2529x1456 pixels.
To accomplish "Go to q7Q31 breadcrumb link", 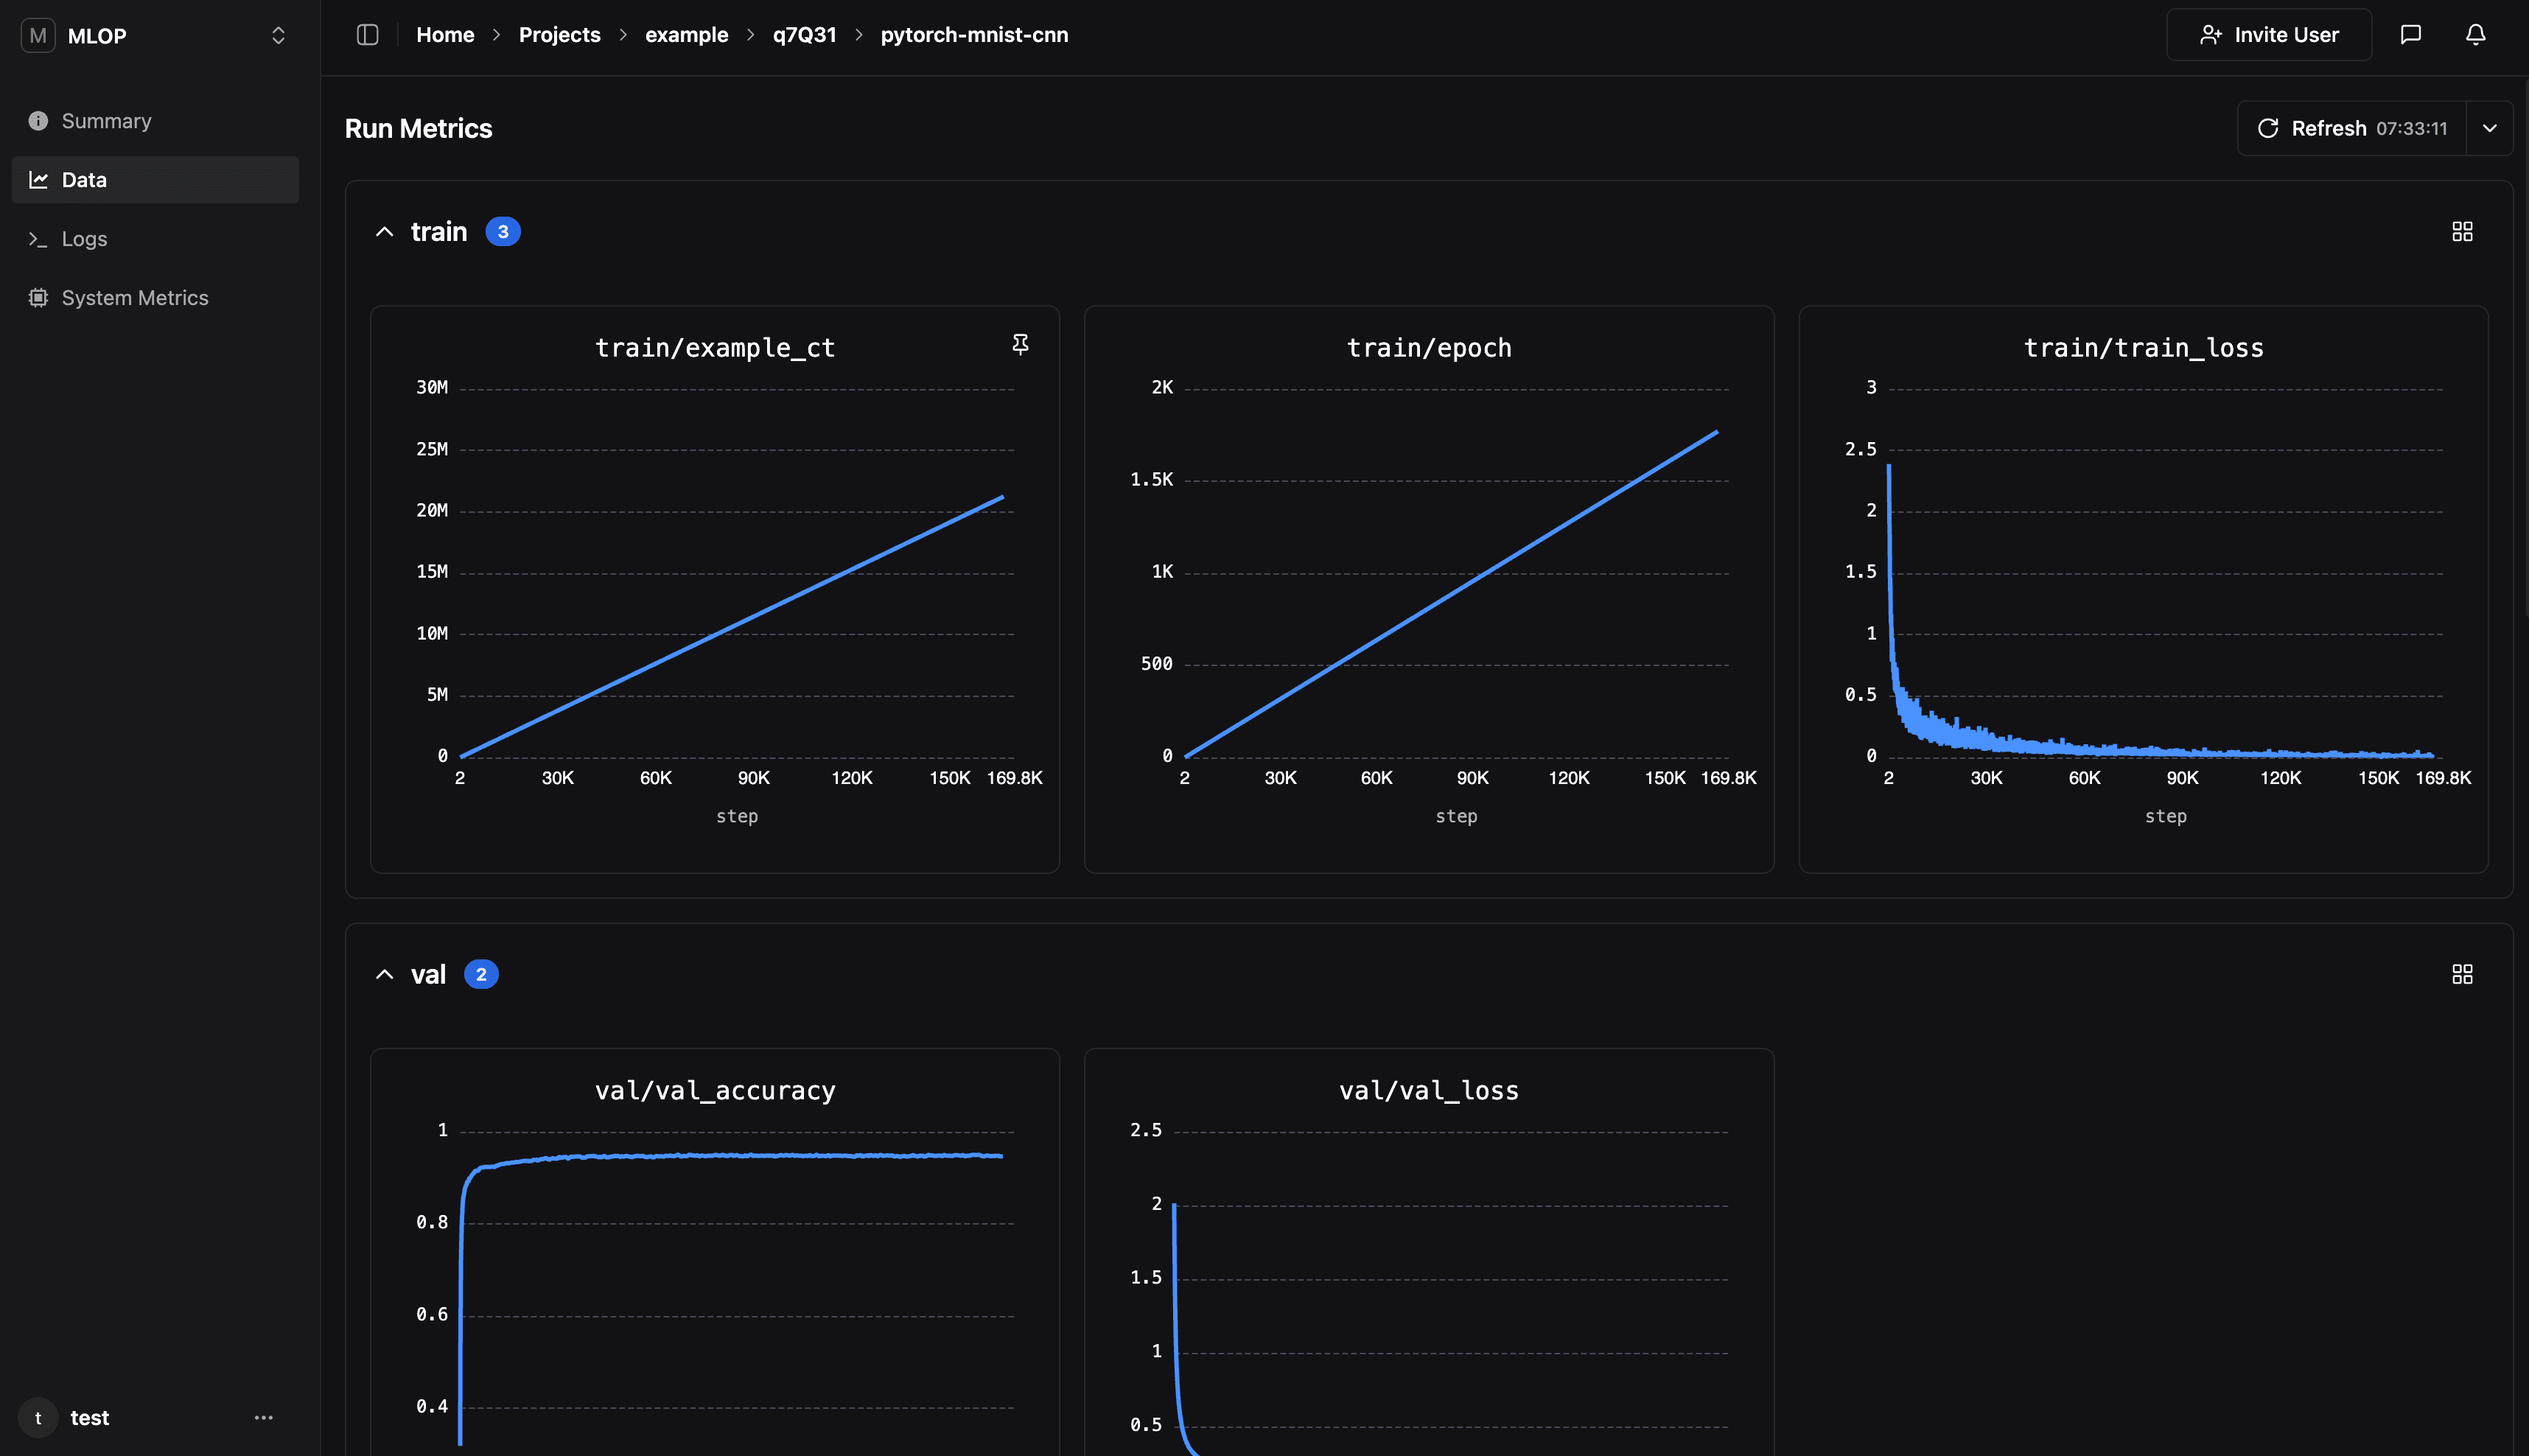I will click(x=803, y=35).
